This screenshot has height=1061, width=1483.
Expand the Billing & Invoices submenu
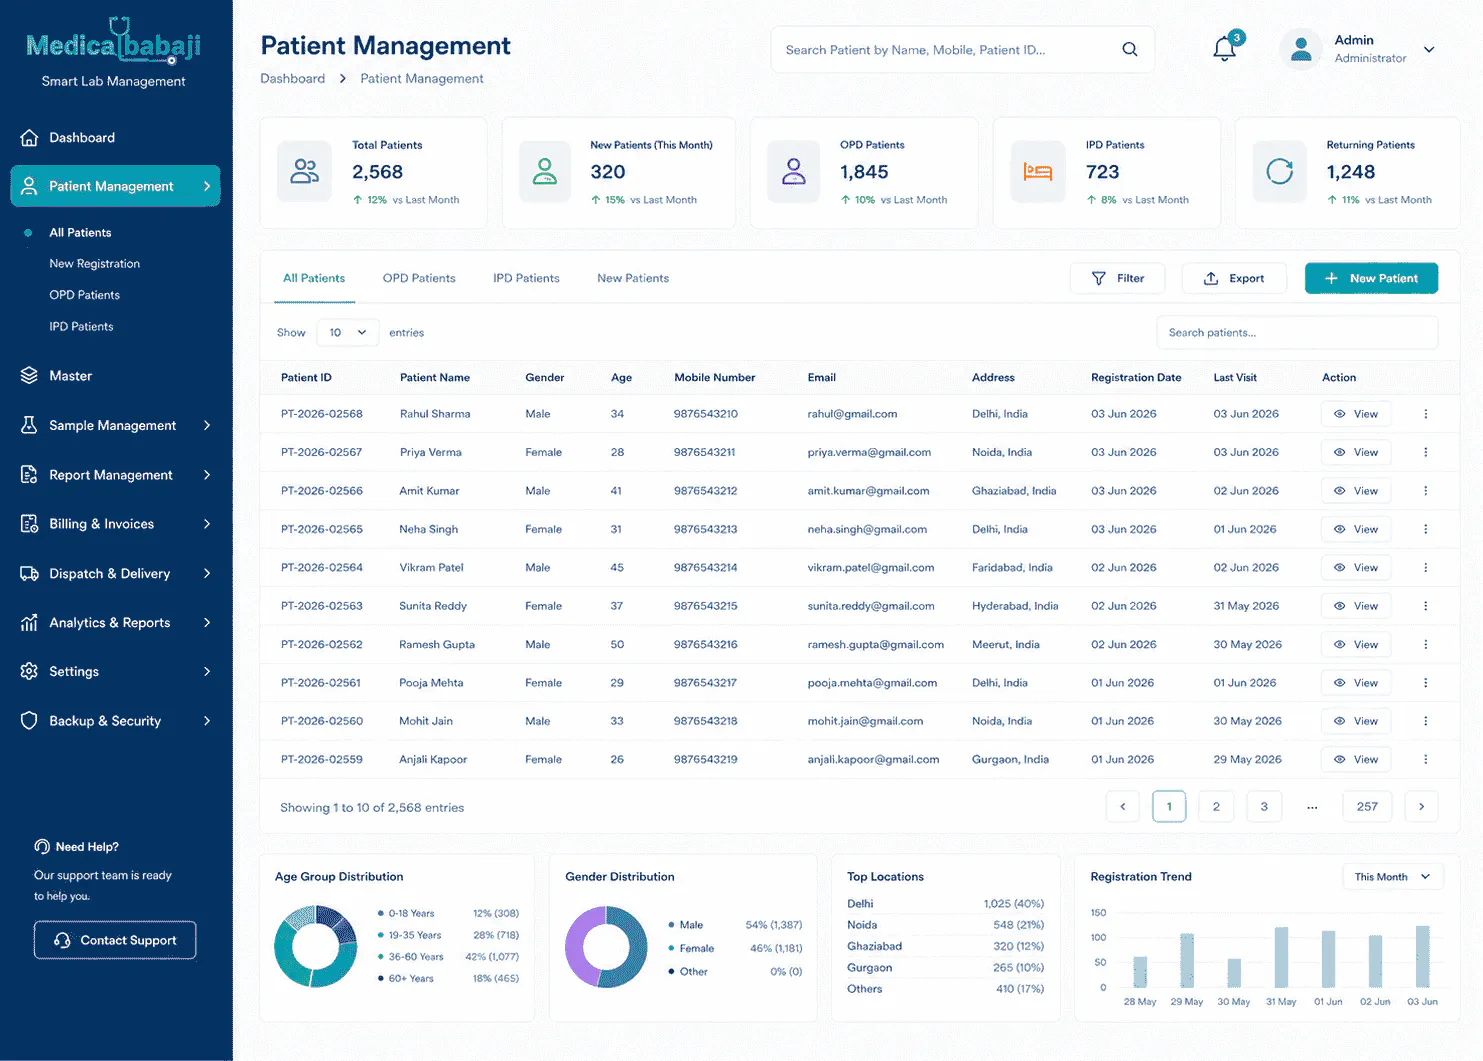207,524
